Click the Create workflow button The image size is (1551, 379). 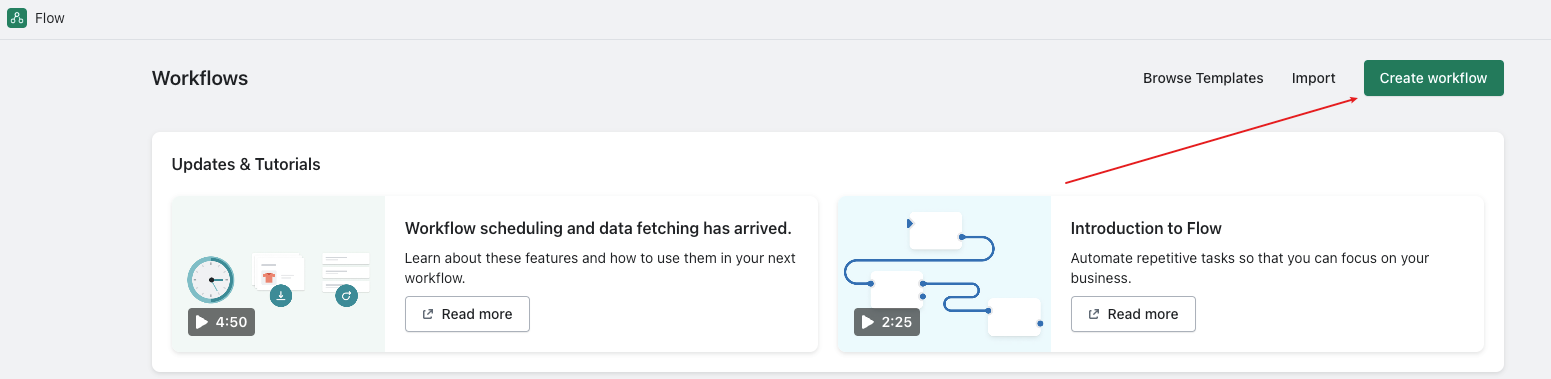1433,78
